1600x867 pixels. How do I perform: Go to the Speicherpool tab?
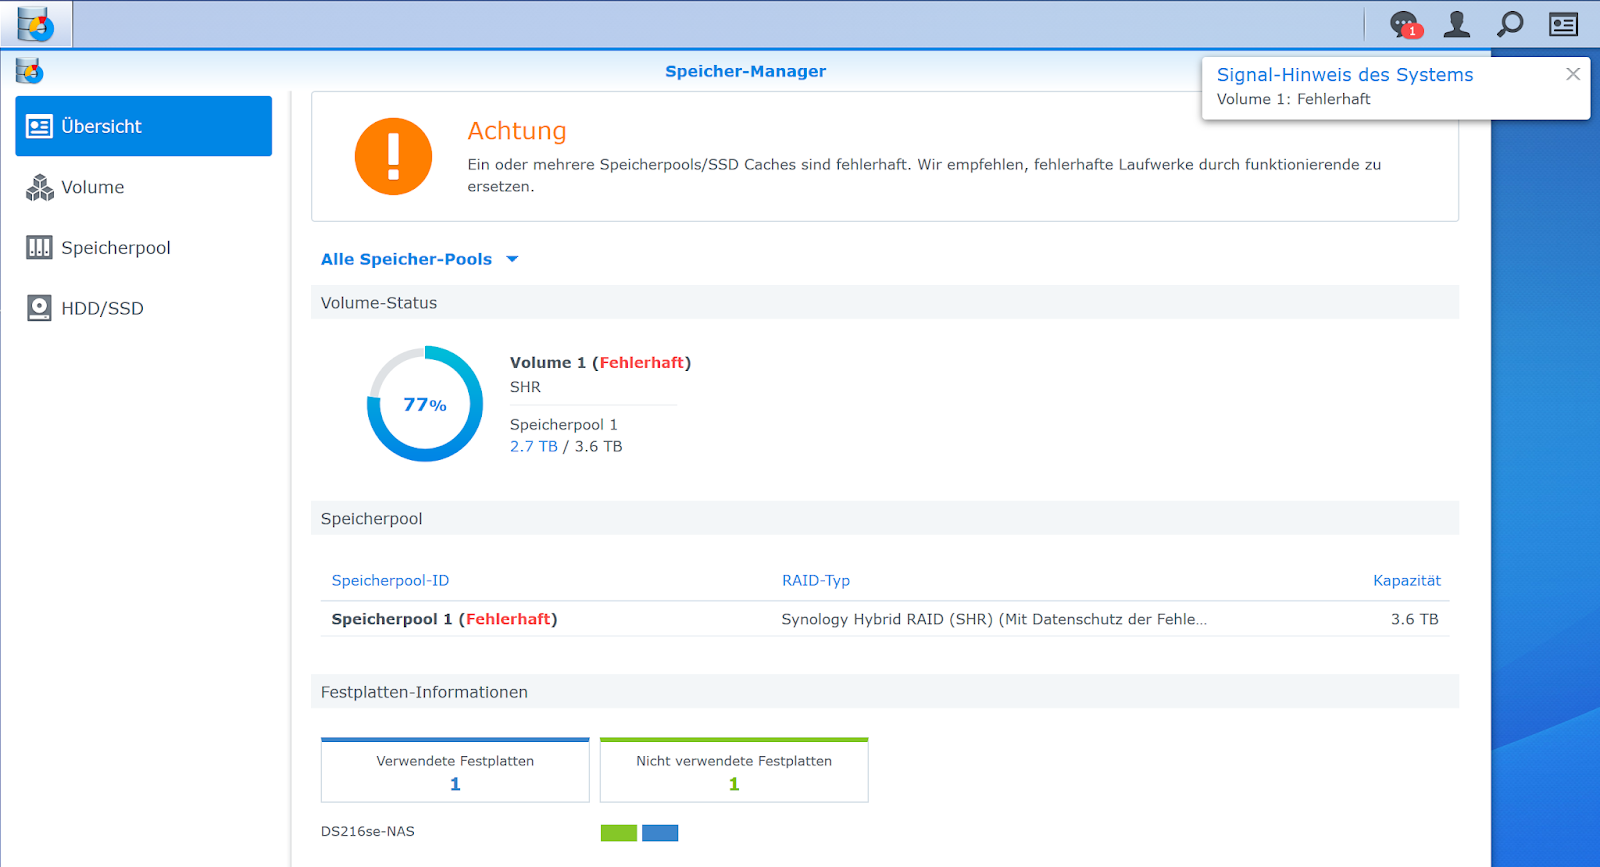coord(144,248)
